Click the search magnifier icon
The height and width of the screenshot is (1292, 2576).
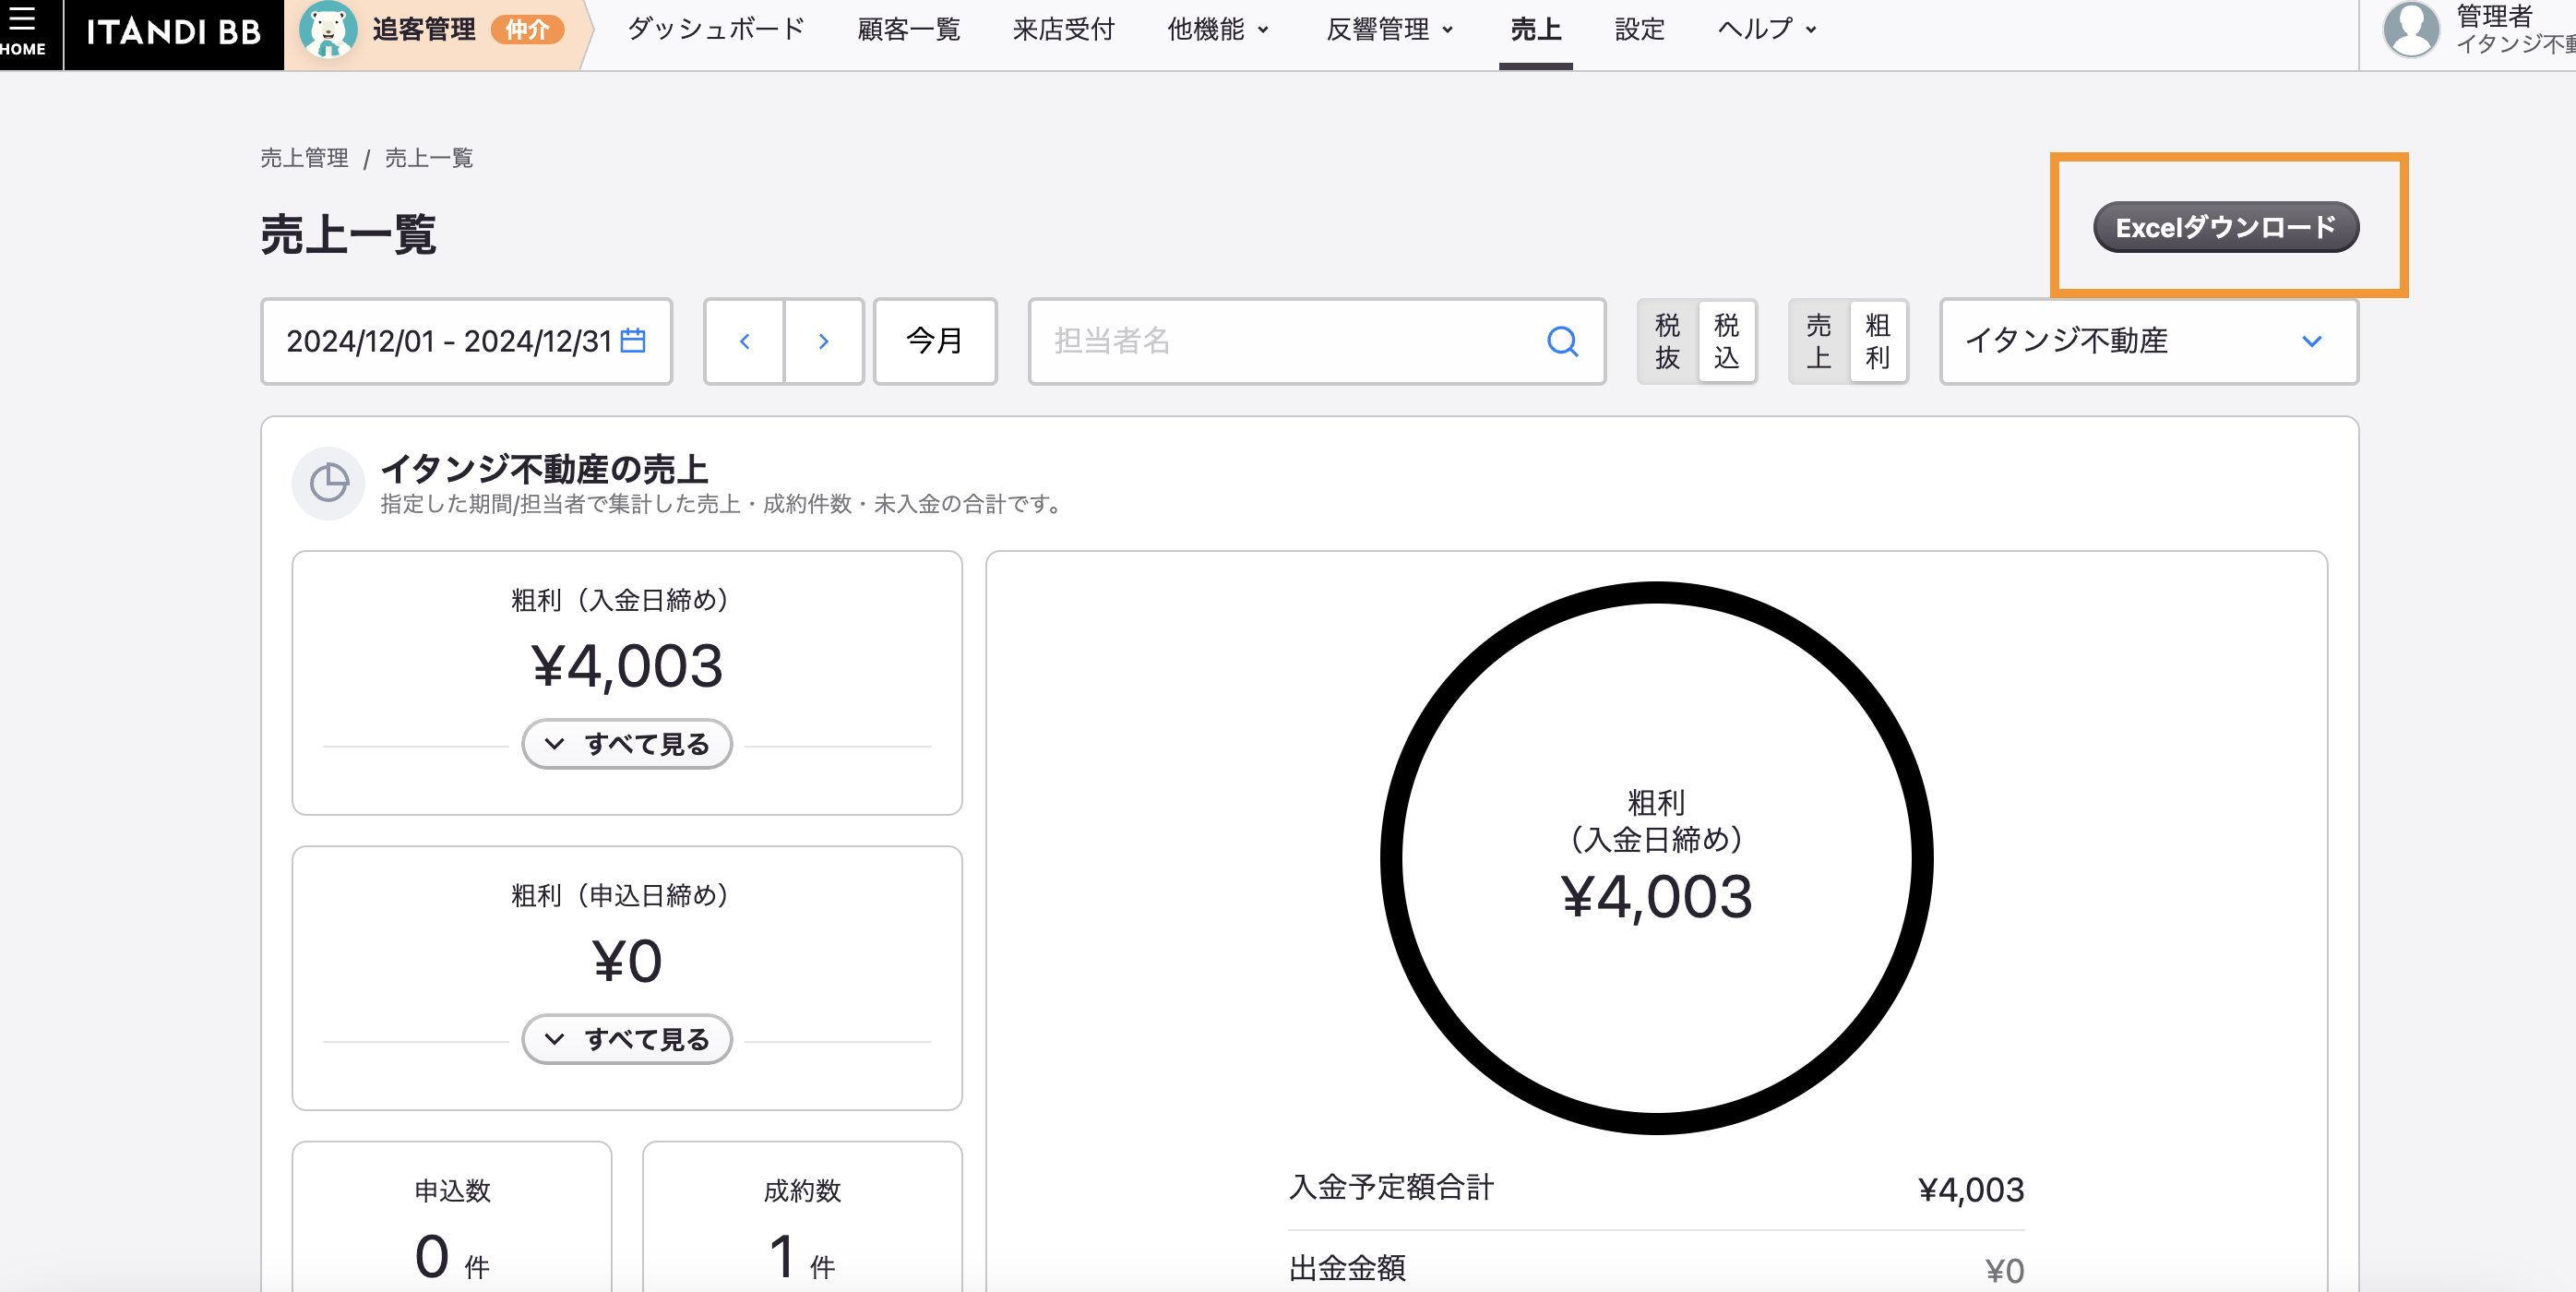tap(1562, 341)
